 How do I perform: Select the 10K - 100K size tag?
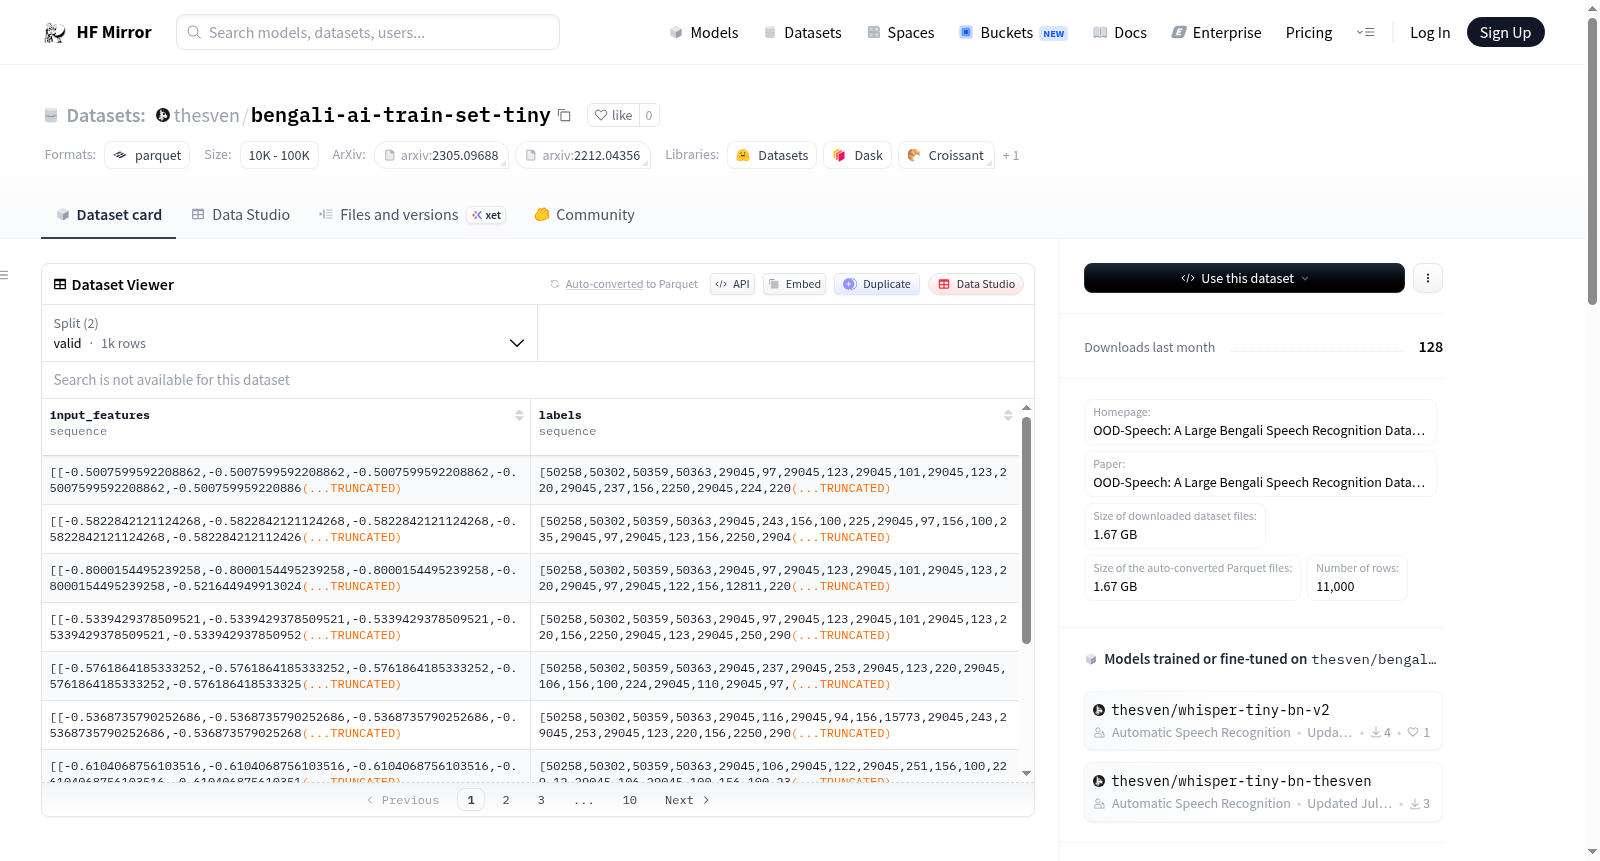(x=279, y=155)
